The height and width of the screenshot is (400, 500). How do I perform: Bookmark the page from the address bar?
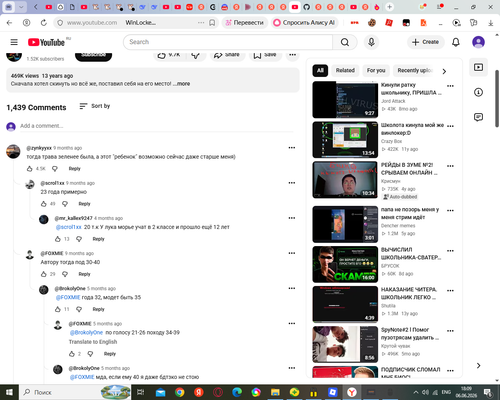(x=212, y=23)
